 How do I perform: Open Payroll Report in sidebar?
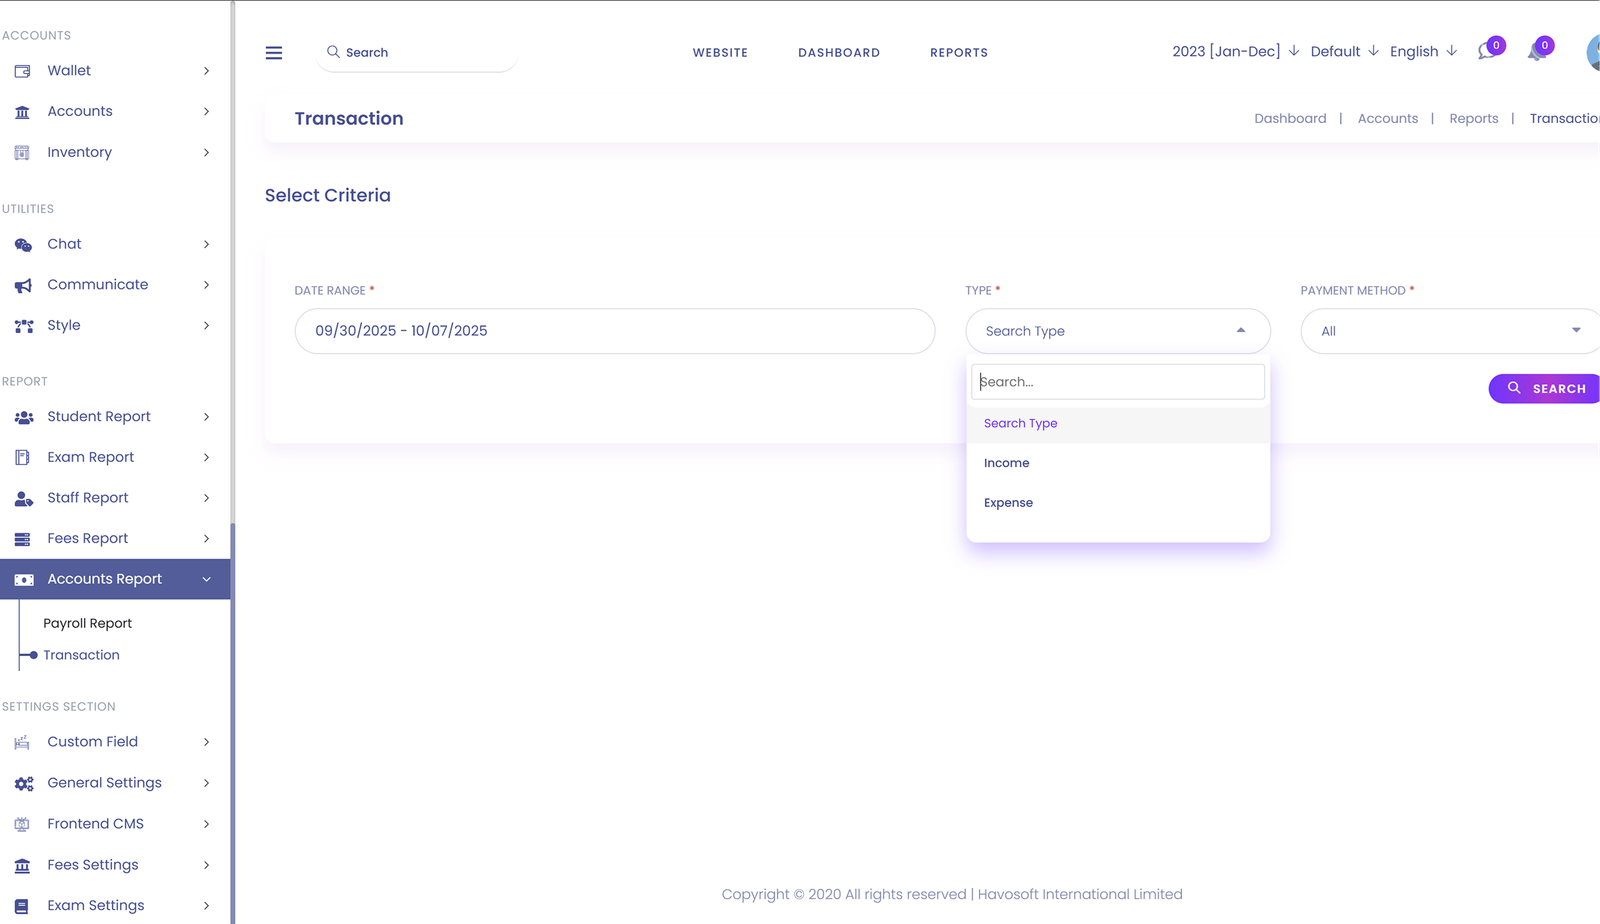(87, 623)
